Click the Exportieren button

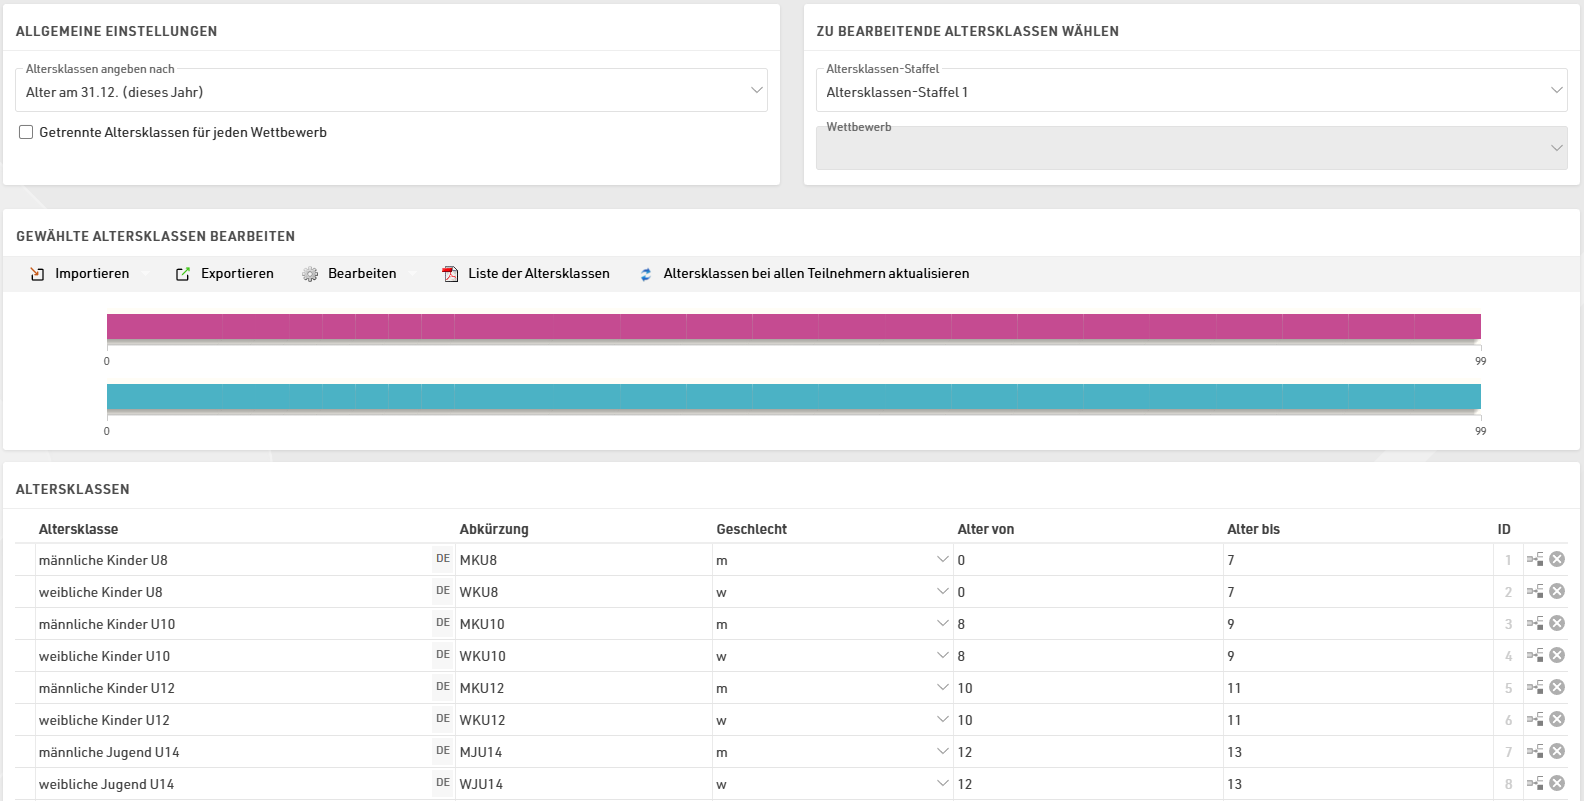pos(225,274)
